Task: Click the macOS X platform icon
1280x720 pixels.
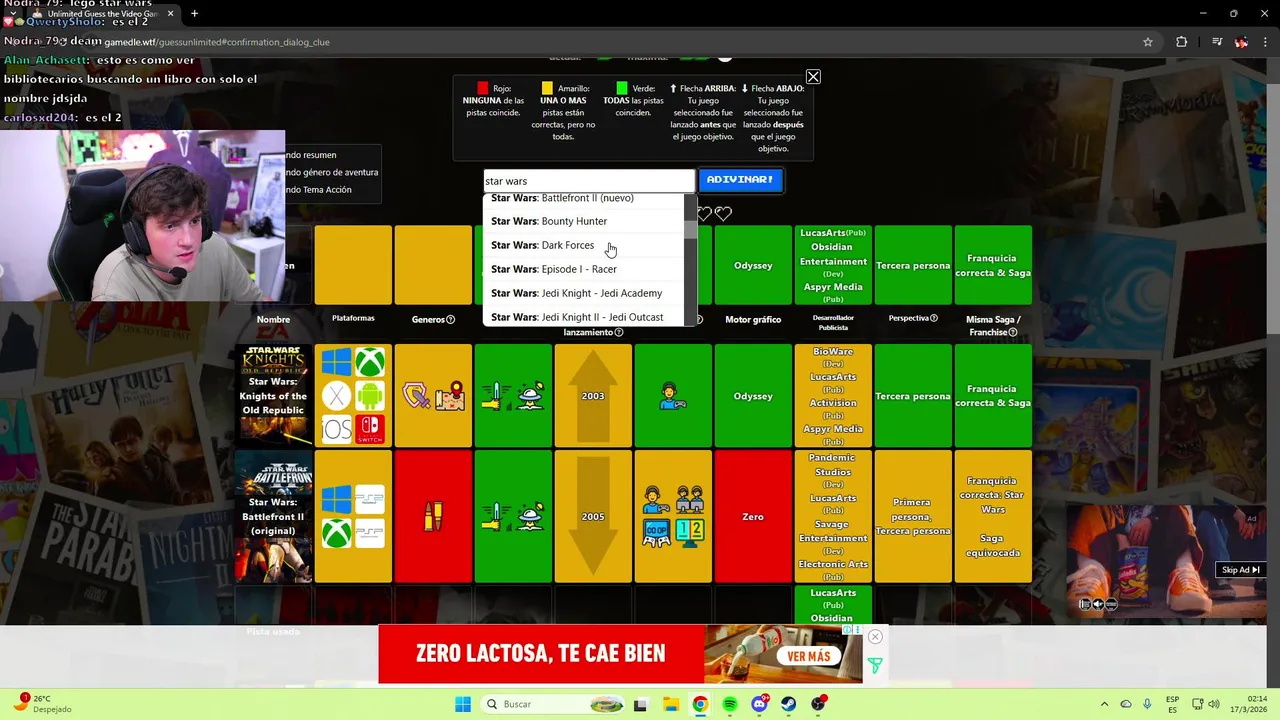Action: coord(337,396)
